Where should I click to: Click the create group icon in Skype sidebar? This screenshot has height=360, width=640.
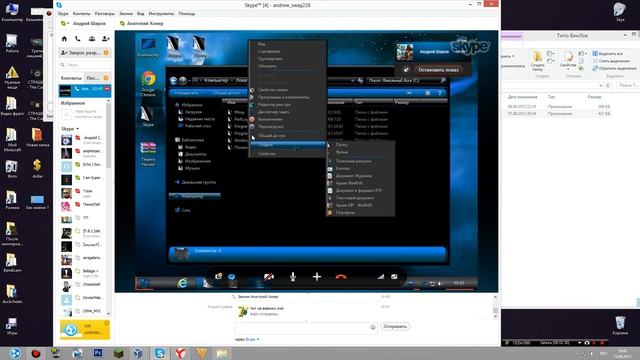click(x=92, y=39)
